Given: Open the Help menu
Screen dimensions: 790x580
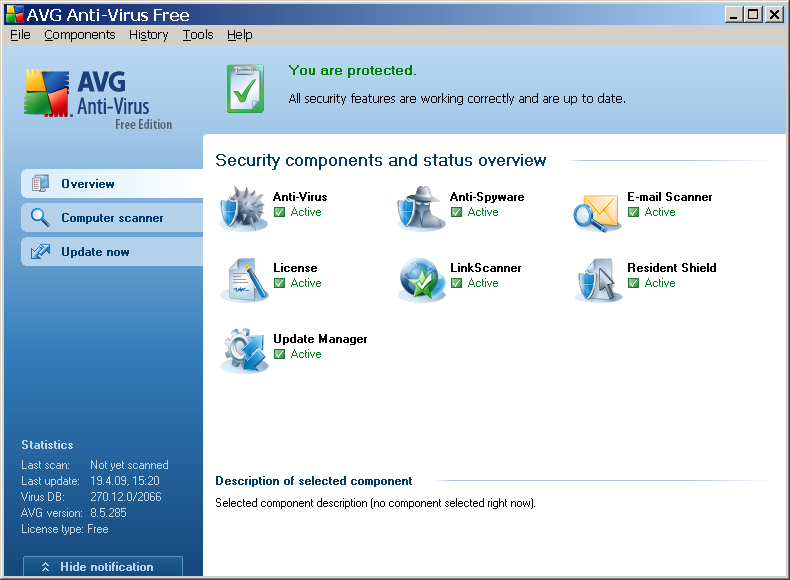Looking at the screenshot, I should click(239, 35).
